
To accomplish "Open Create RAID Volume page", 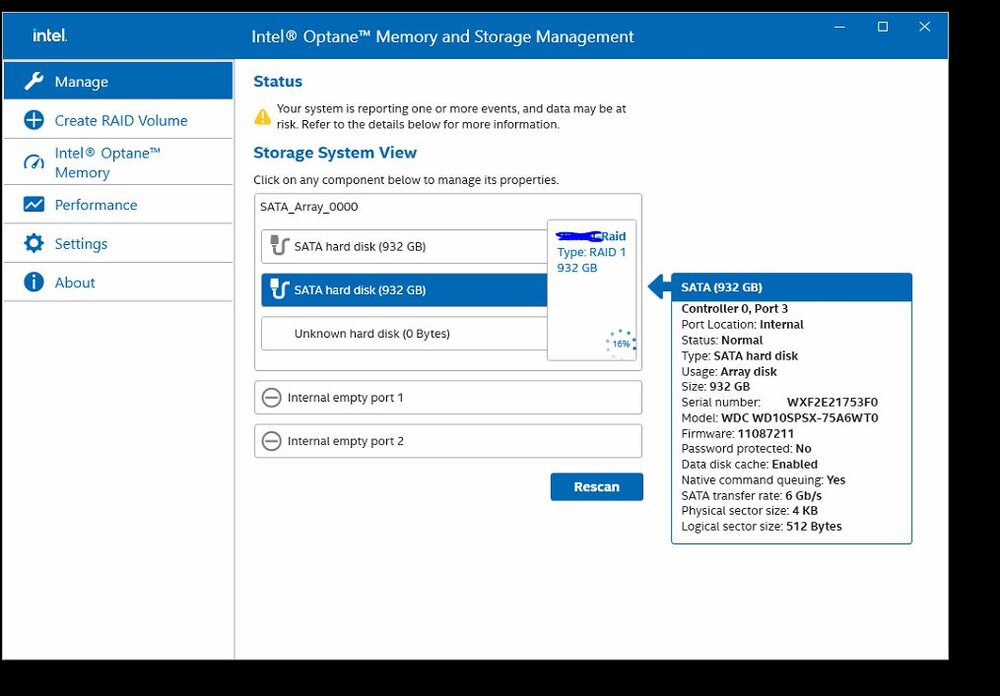I will (119, 120).
